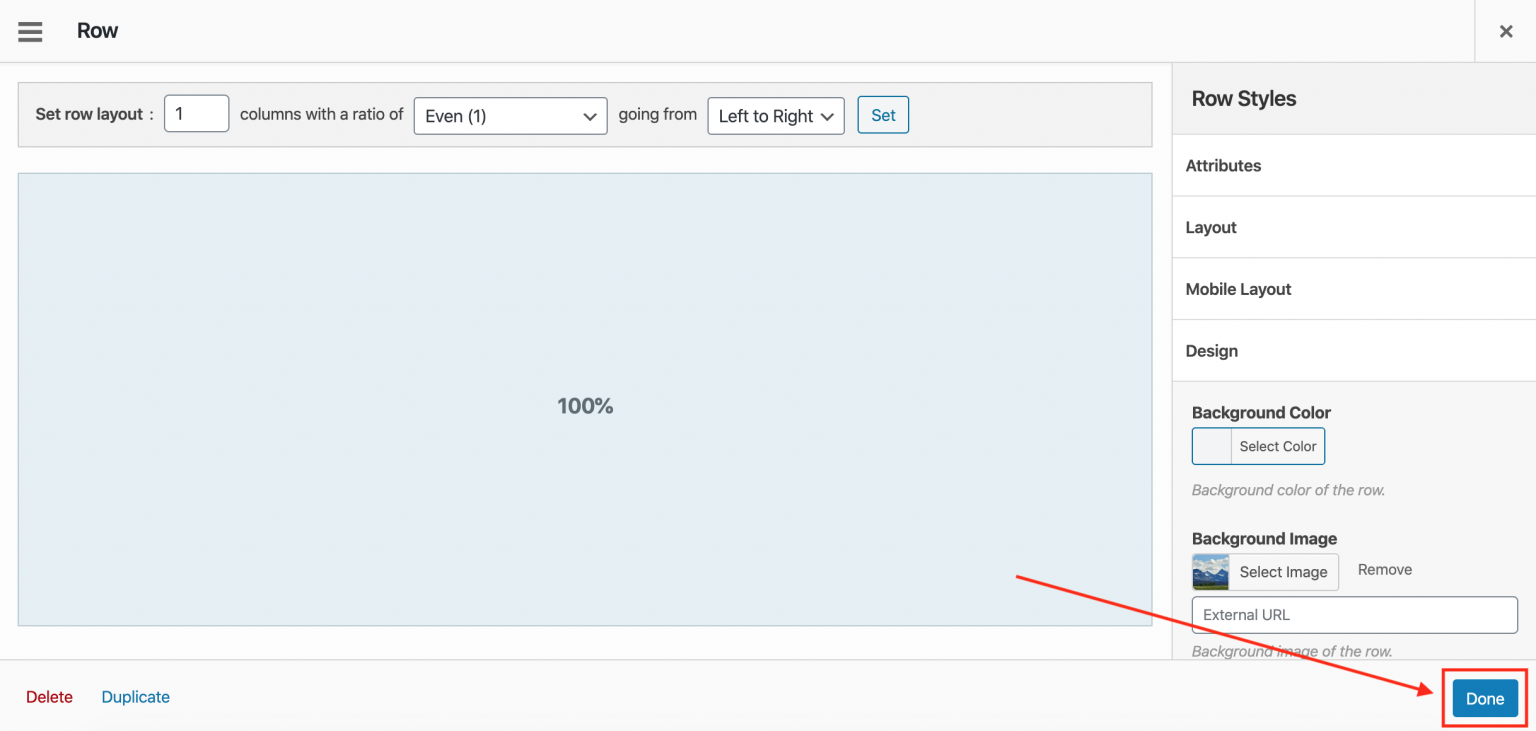This screenshot has height=731, width=1536.
Task: Select the 100% column cell
Action: click(x=585, y=400)
